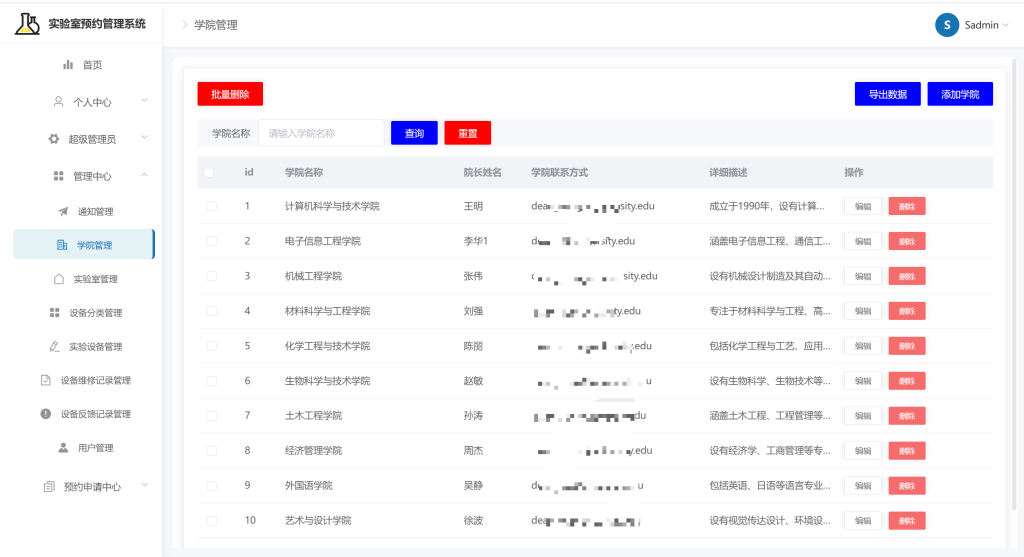Click the blue 查询 button

(414, 133)
